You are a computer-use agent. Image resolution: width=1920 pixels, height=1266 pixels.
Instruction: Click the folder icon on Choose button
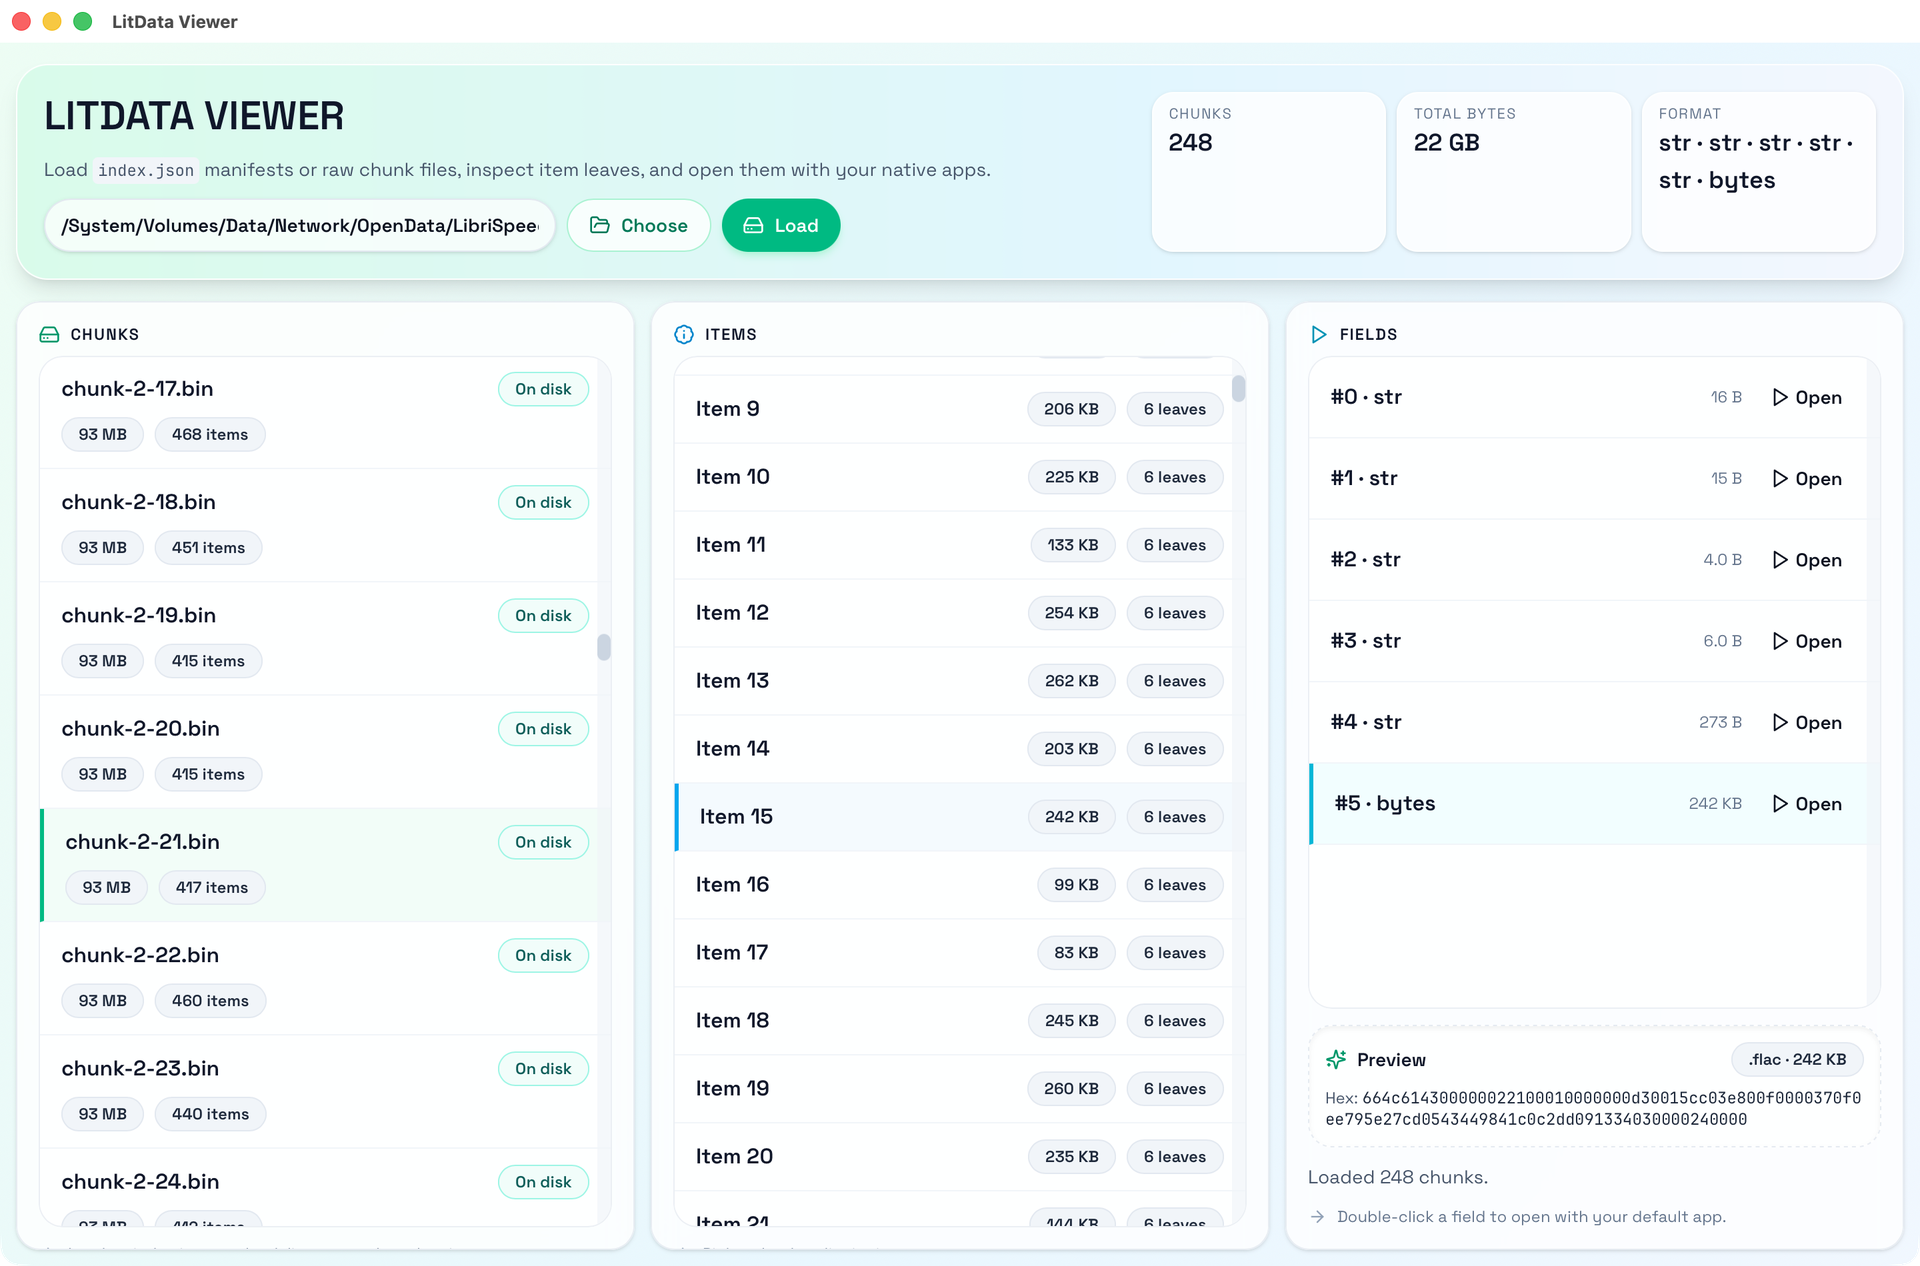tap(599, 225)
